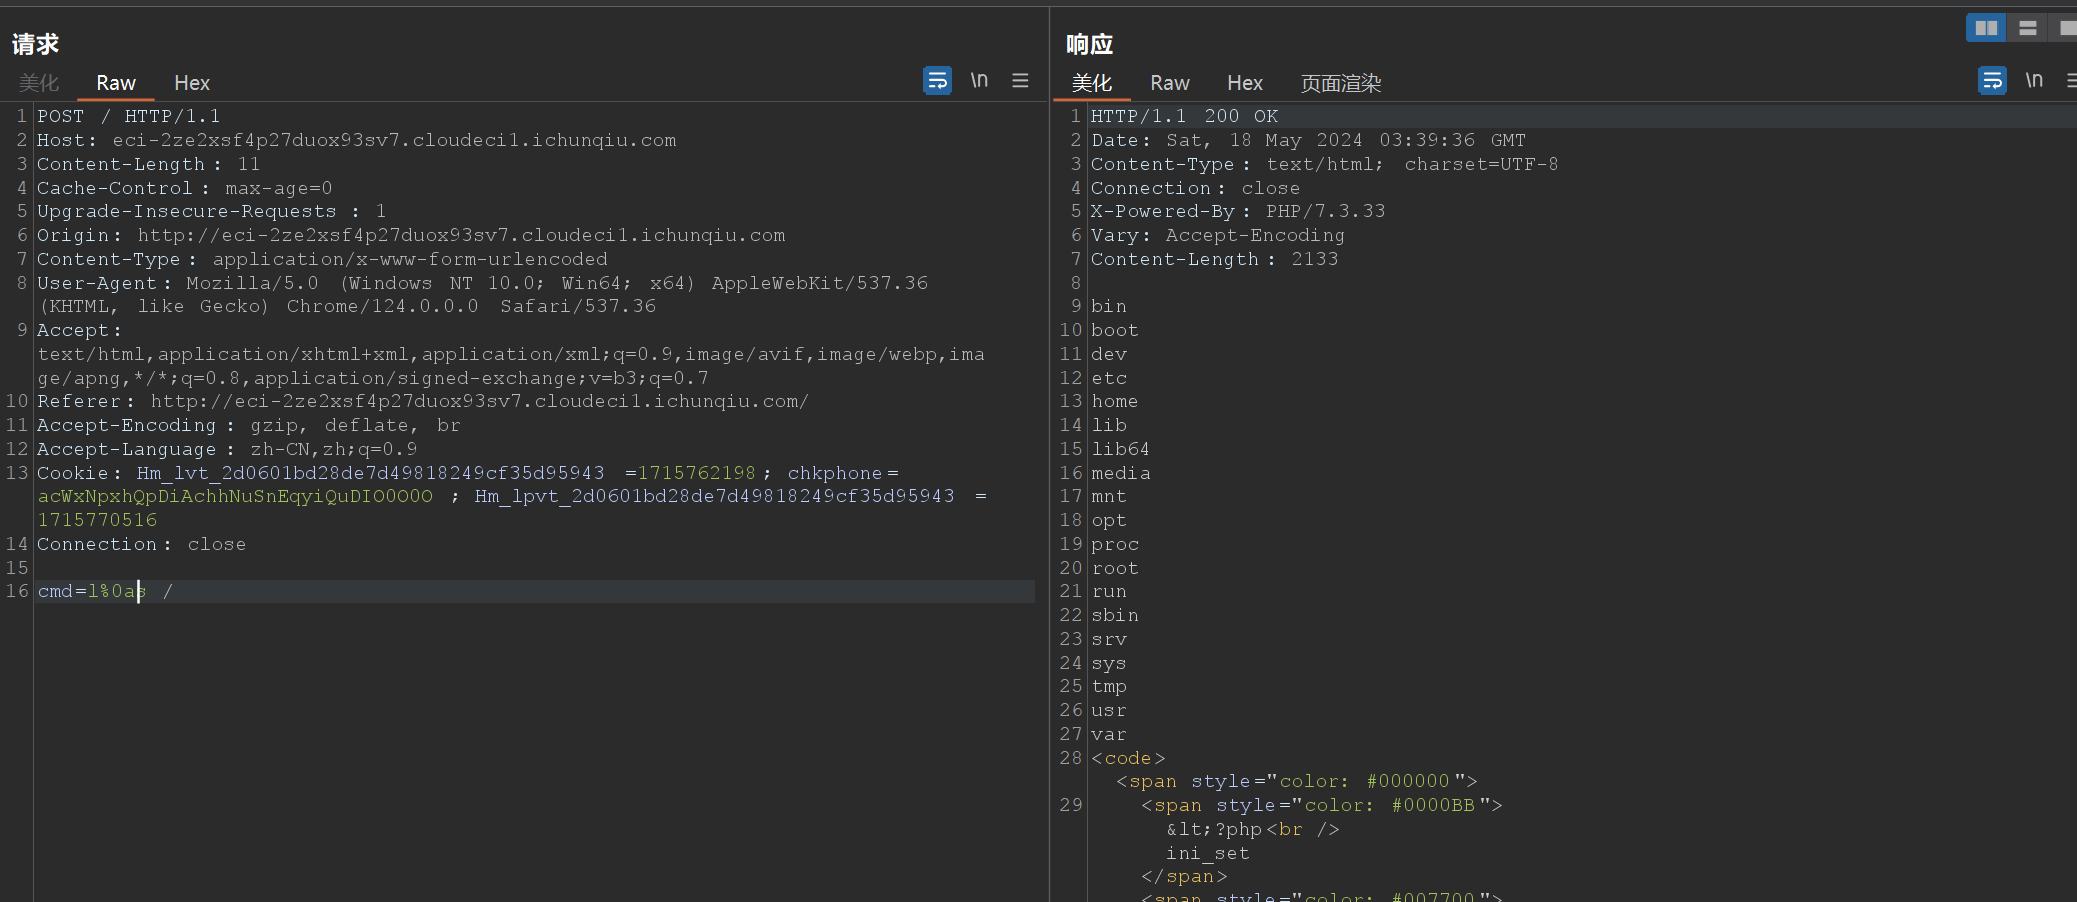Click 'sbin' entry in response output
The image size is (2077, 902).
1115,615
